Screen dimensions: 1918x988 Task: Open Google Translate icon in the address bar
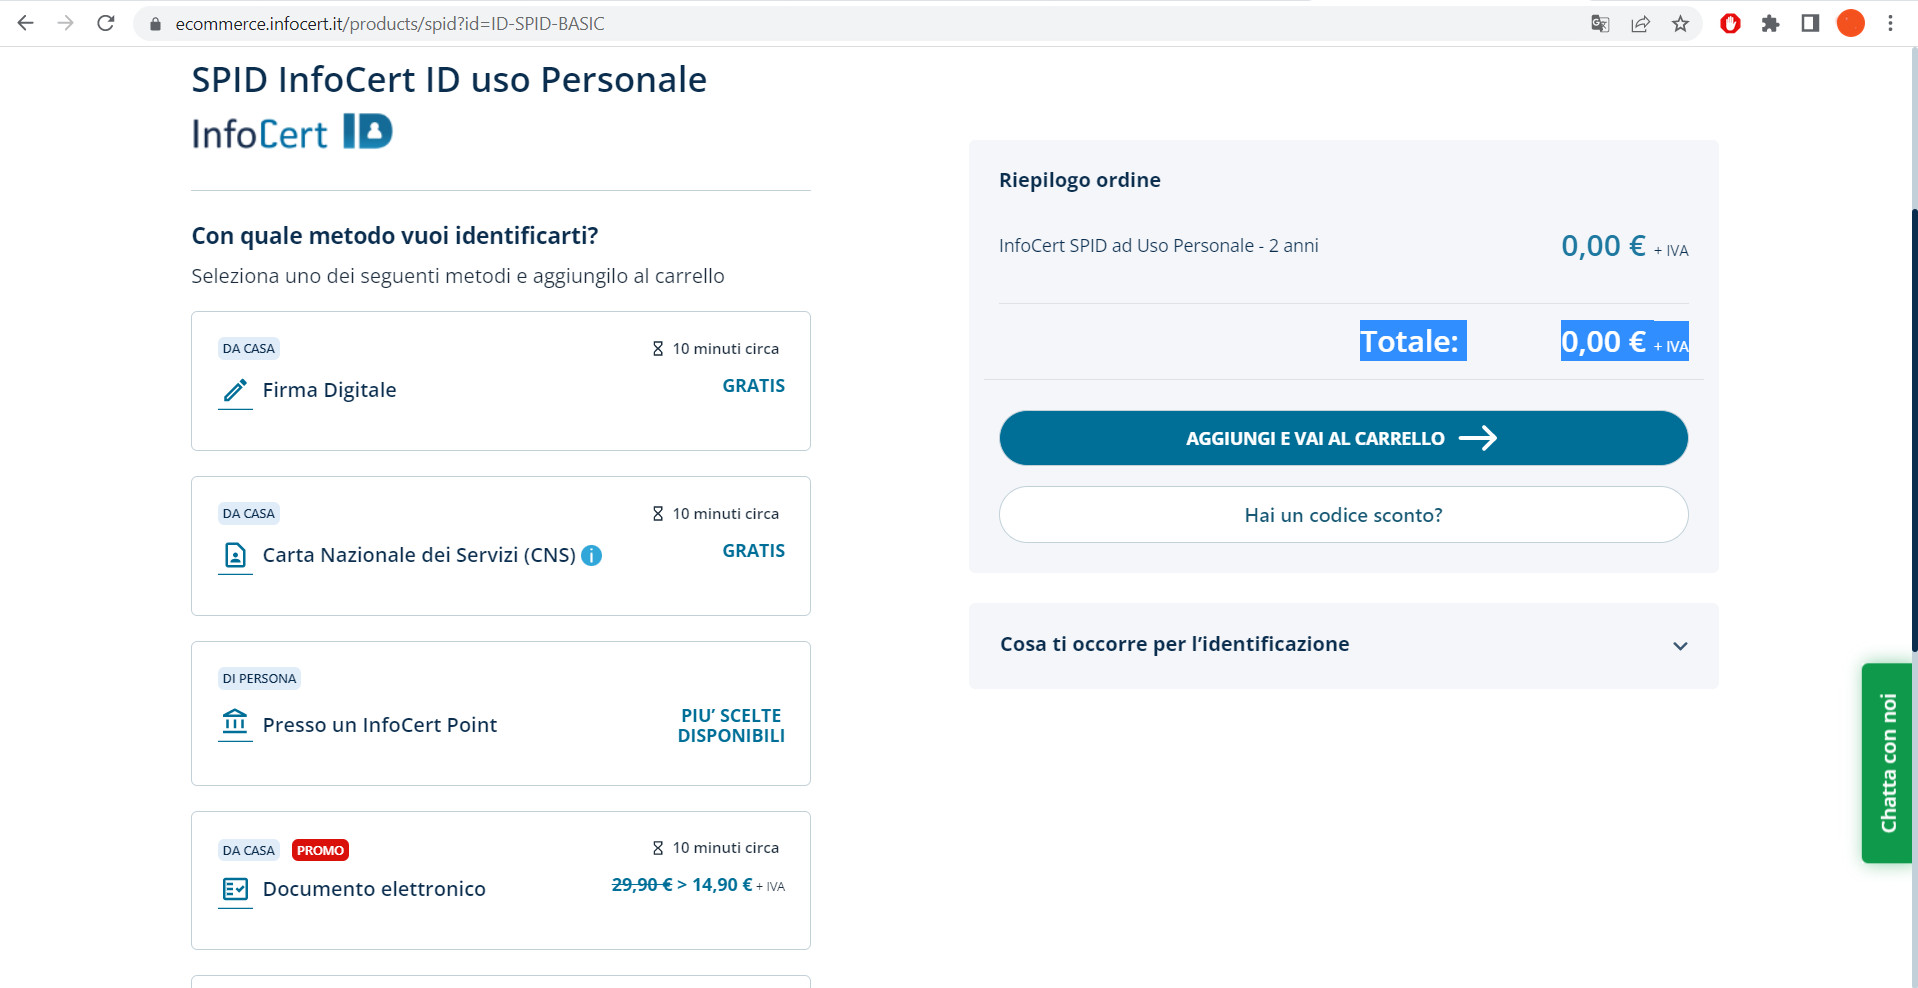pos(1599,23)
